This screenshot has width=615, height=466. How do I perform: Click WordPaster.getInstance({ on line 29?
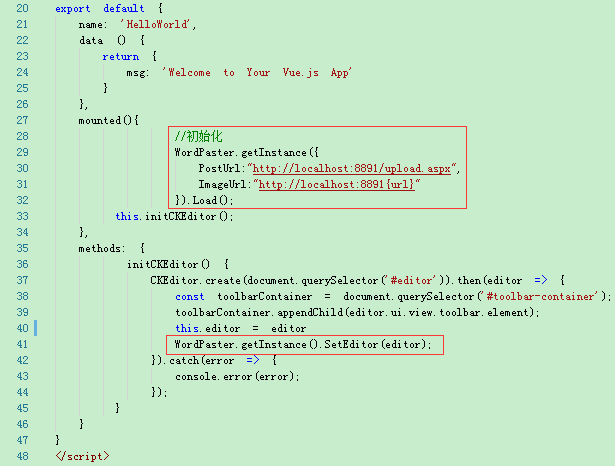(x=247, y=153)
